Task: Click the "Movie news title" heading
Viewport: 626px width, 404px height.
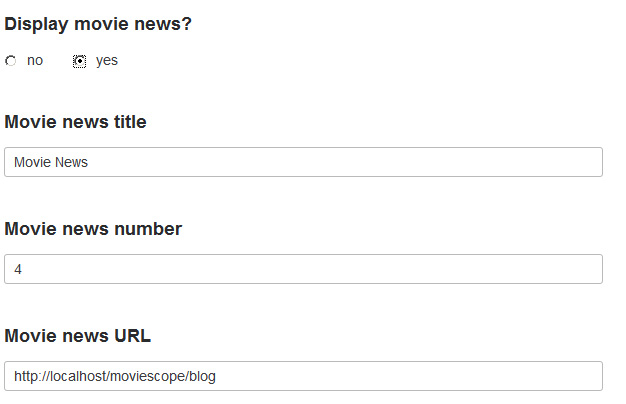Action: click(x=76, y=122)
